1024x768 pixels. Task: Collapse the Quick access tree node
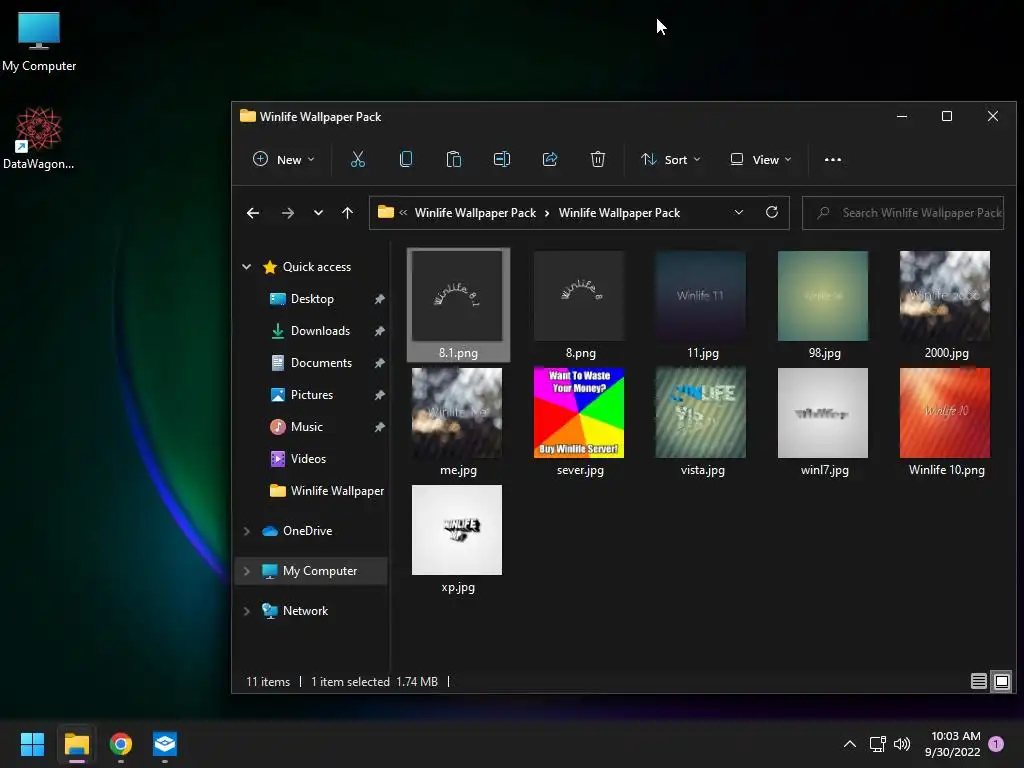click(x=247, y=266)
